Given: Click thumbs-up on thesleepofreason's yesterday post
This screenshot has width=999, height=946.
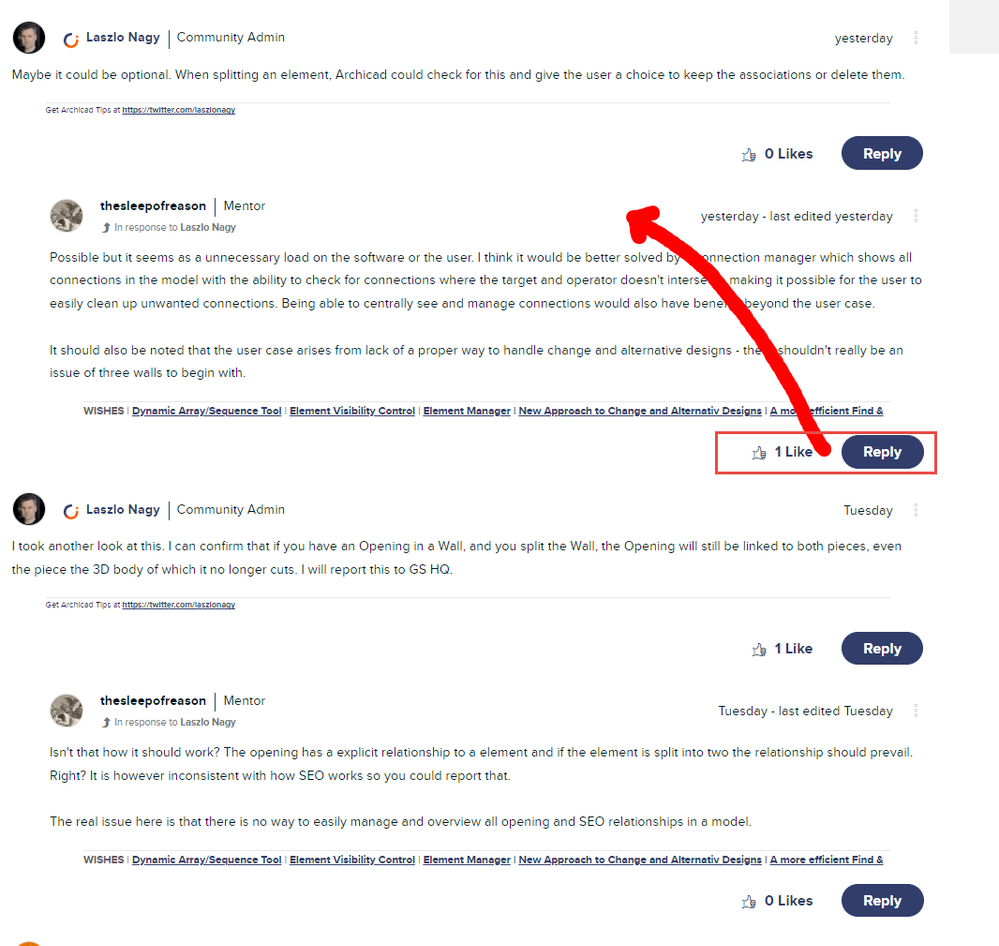Looking at the screenshot, I should pos(759,452).
